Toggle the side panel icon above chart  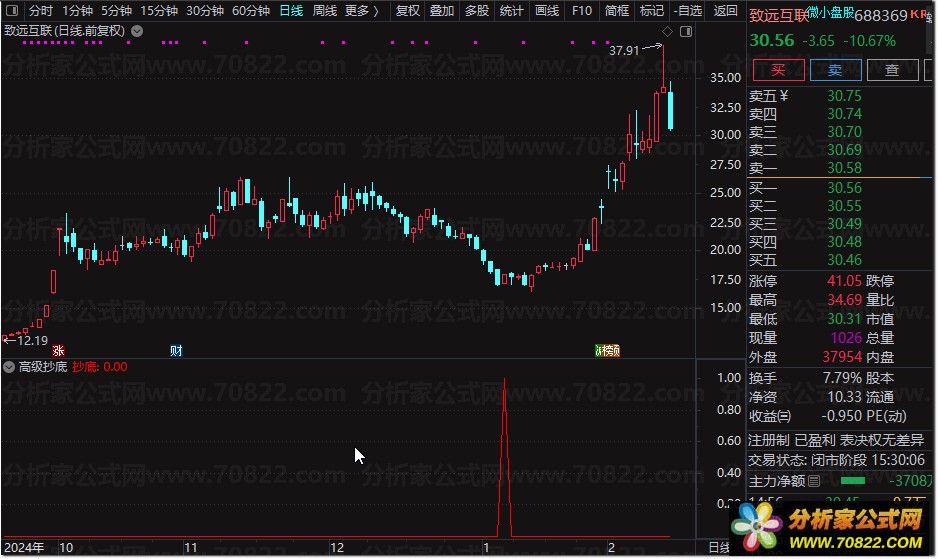pos(686,31)
